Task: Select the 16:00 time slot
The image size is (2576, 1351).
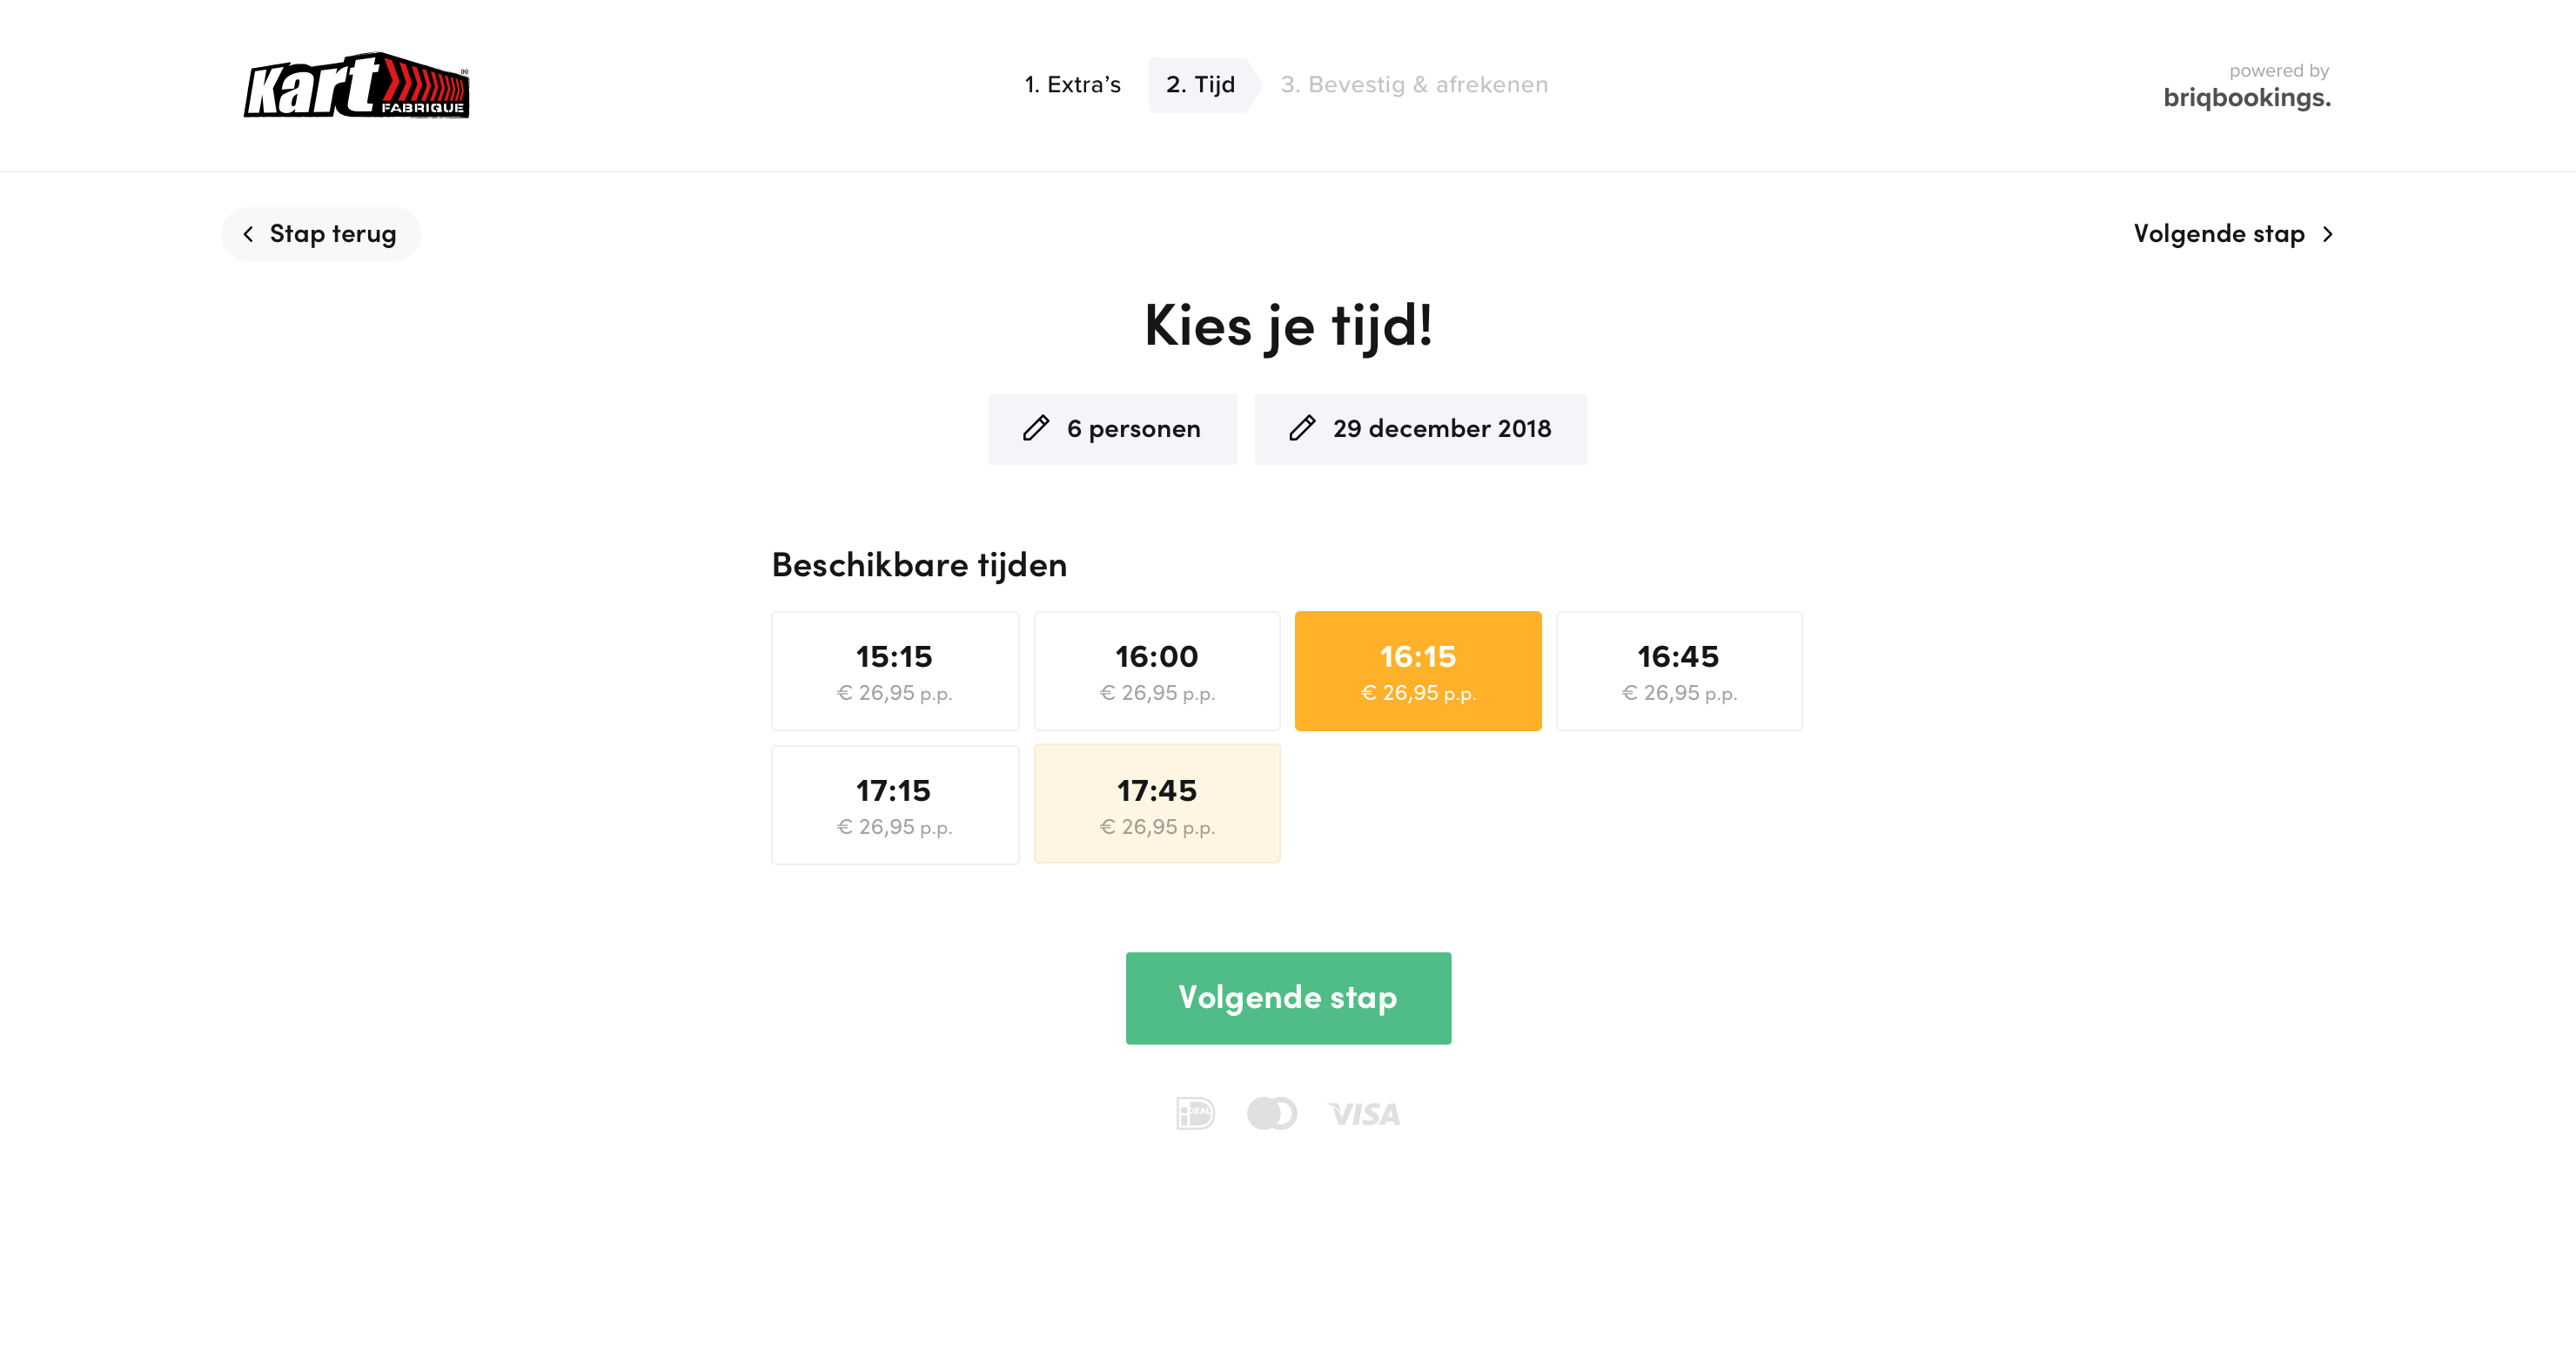Action: [x=1156, y=671]
